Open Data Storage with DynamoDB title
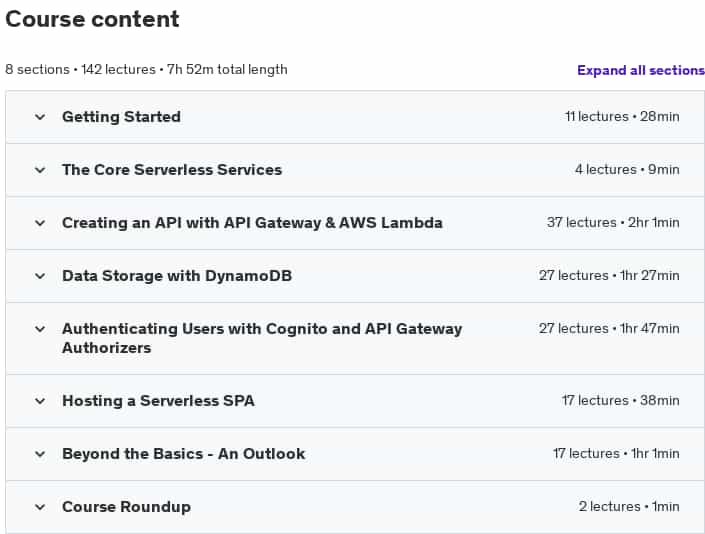This screenshot has width=705, height=534. 177,276
